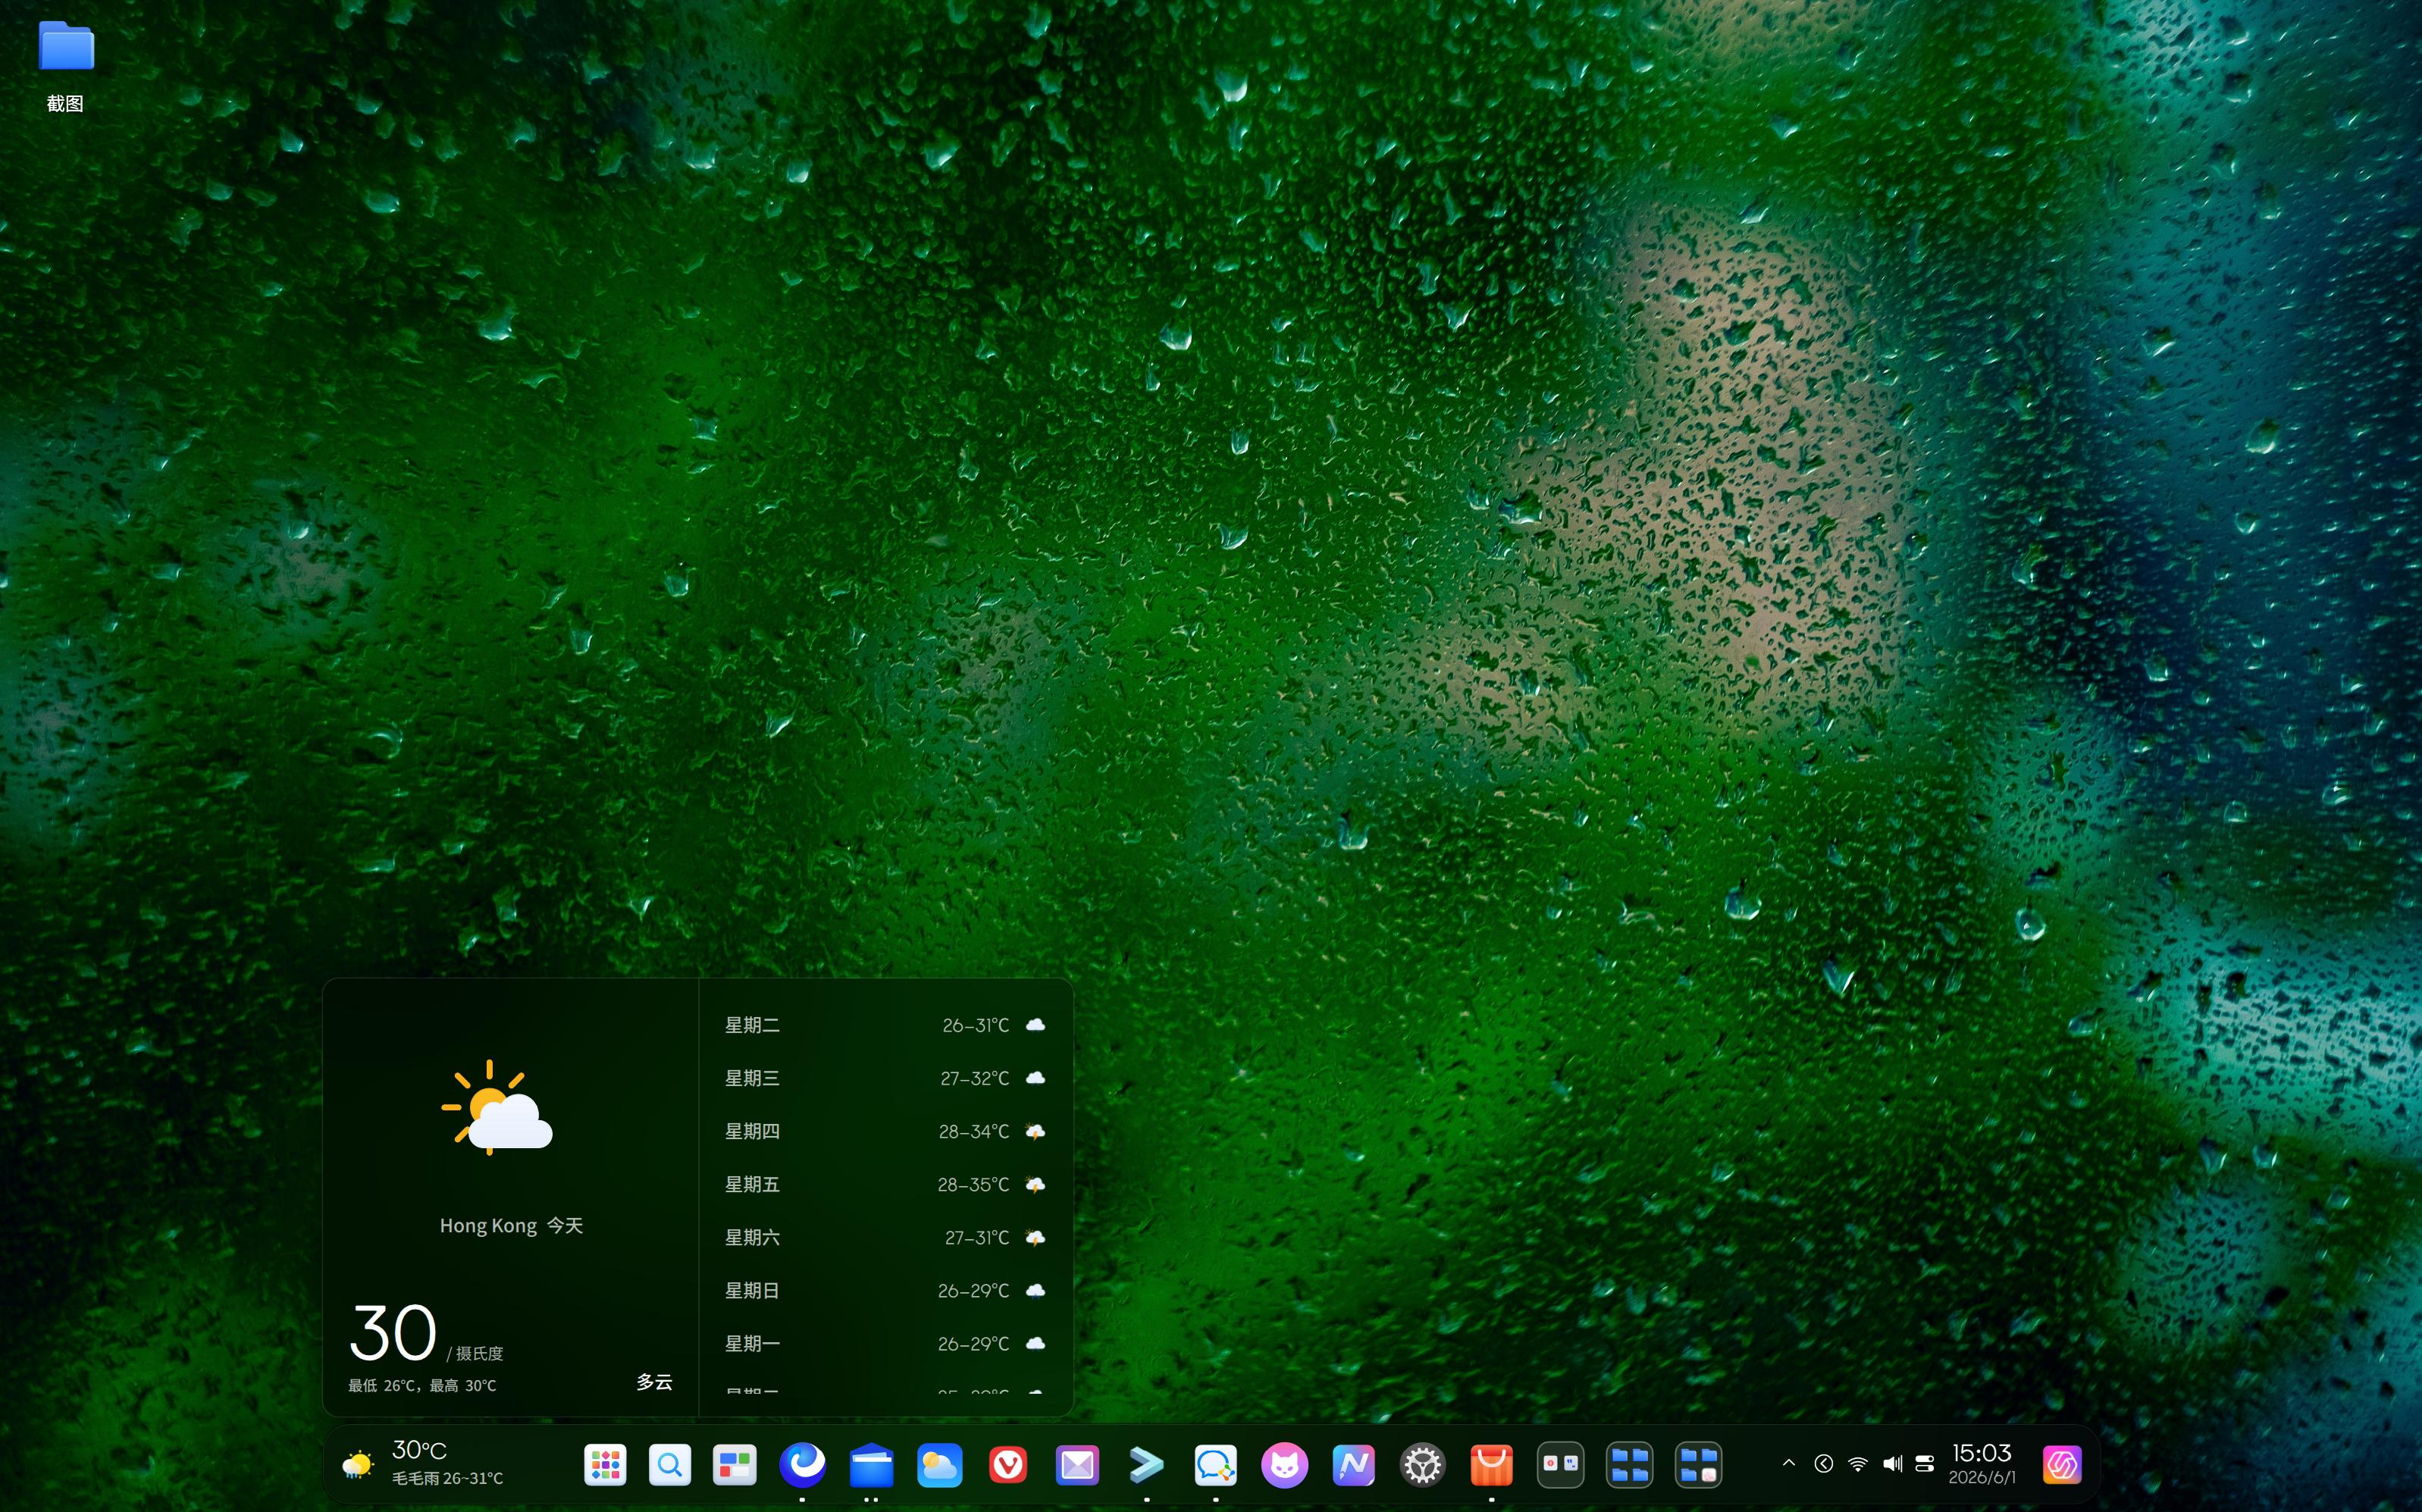Click the 28–35°C temperature value

click(x=973, y=1185)
